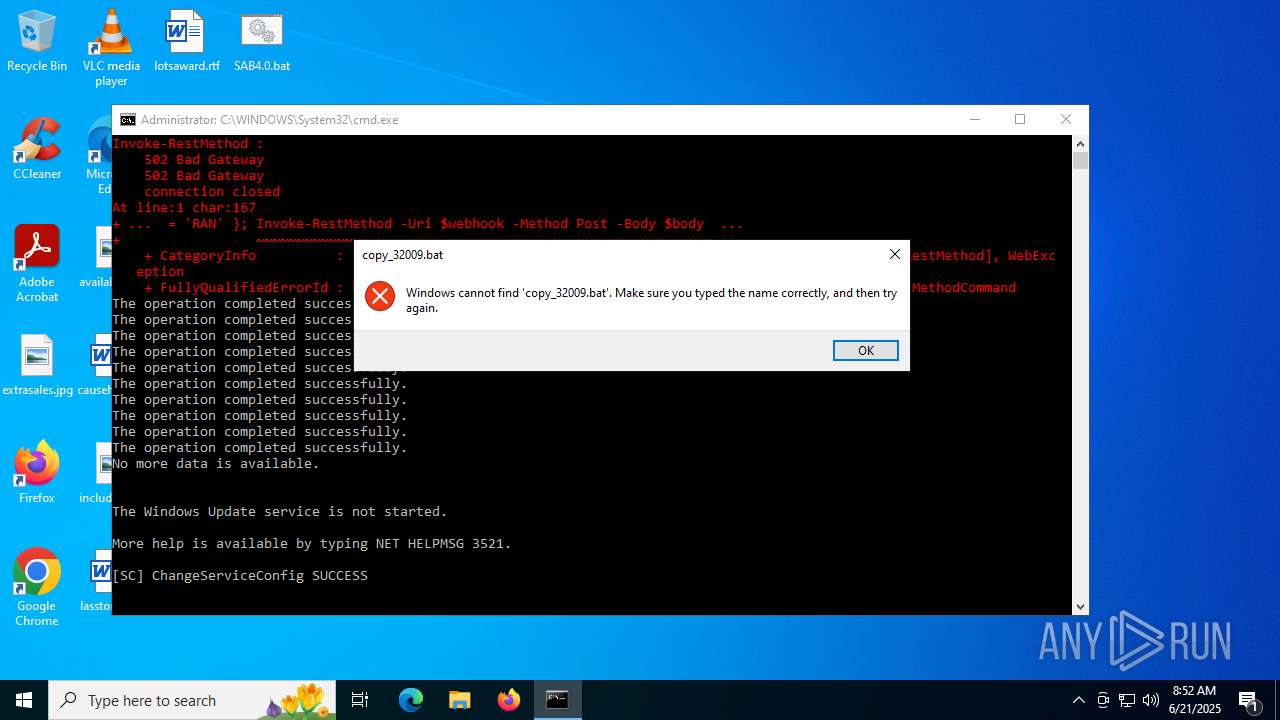Open the Recycle Bin desktop icon
Screen dimensions: 1280x720
click(37, 41)
